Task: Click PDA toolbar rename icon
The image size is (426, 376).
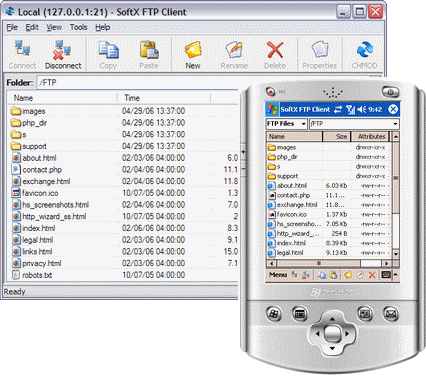Action: coord(360,275)
